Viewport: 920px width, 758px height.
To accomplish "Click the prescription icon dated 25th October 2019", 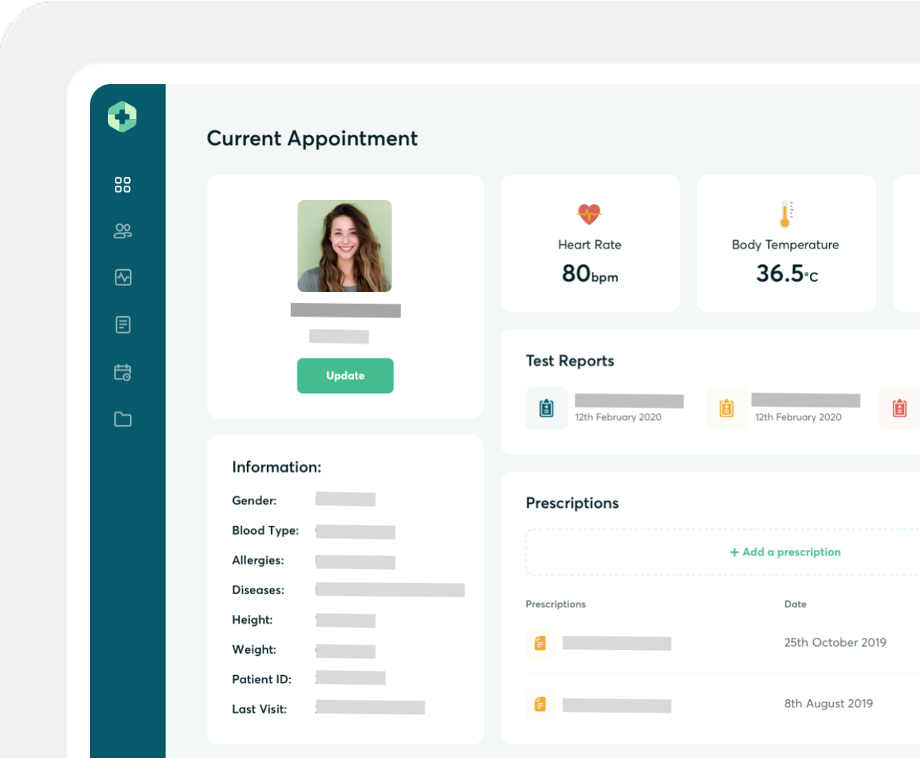I will click(541, 643).
